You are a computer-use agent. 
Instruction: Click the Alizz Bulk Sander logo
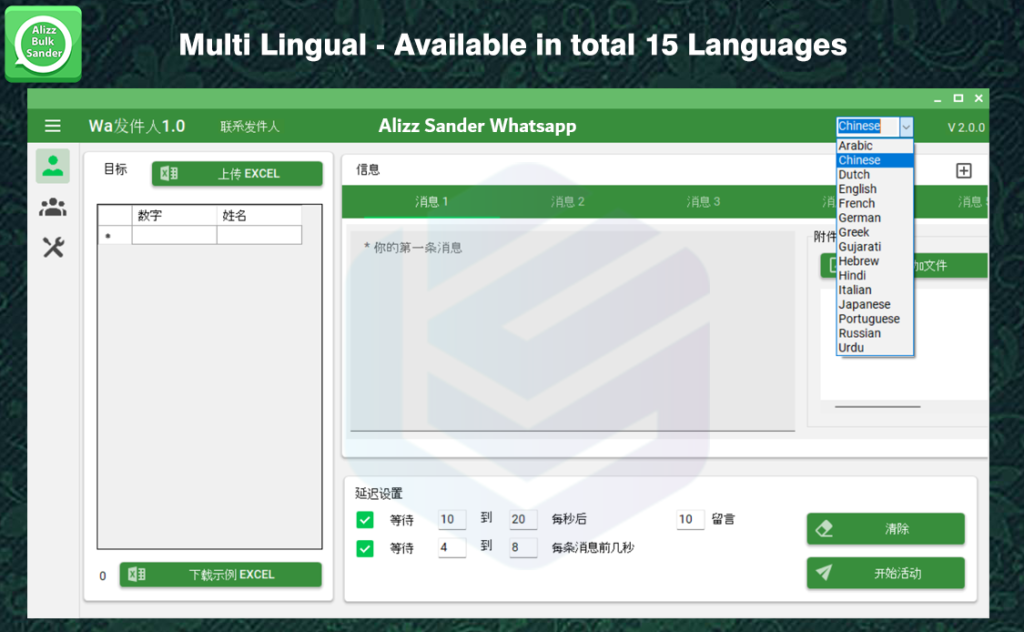43,43
